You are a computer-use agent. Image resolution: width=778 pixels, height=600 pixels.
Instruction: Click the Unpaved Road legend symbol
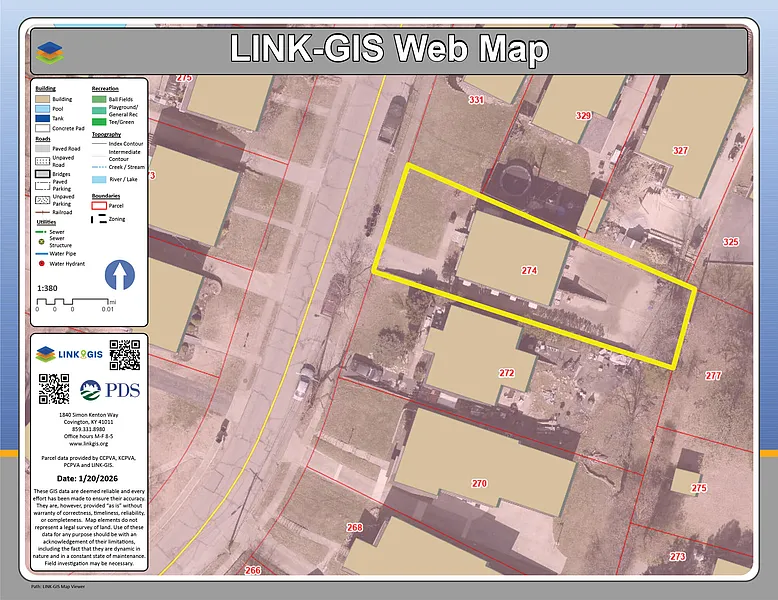pyautogui.click(x=43, y=161)
